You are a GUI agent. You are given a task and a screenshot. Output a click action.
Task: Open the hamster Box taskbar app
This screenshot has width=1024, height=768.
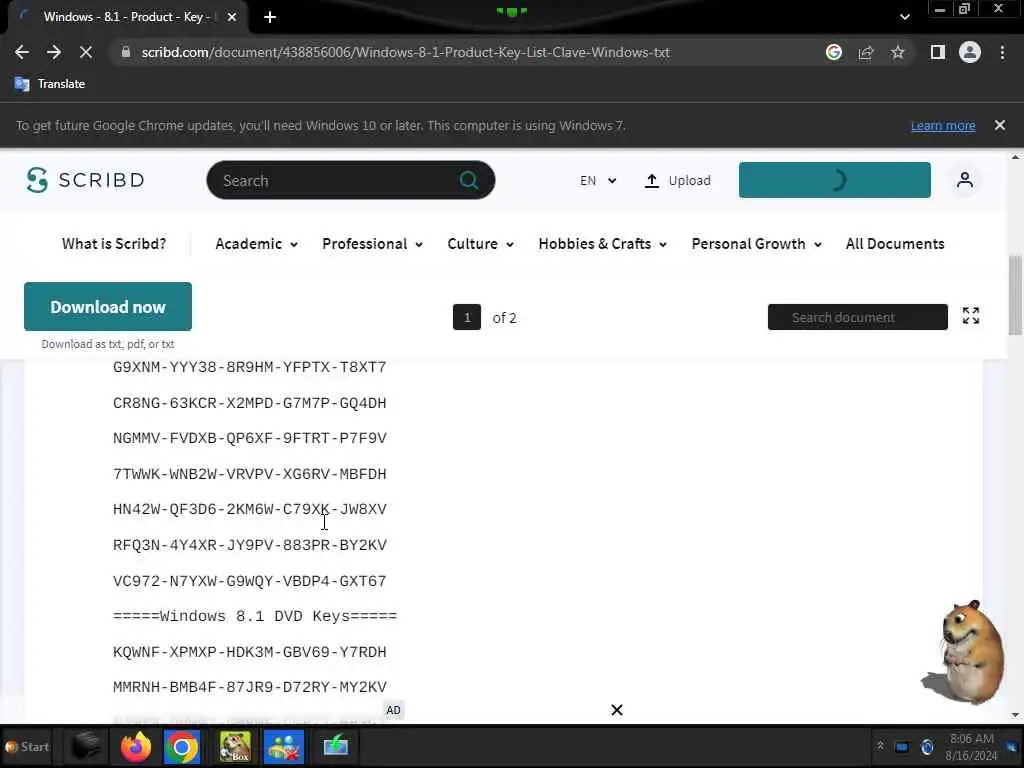pyautogui.click(x=235, y=746)
